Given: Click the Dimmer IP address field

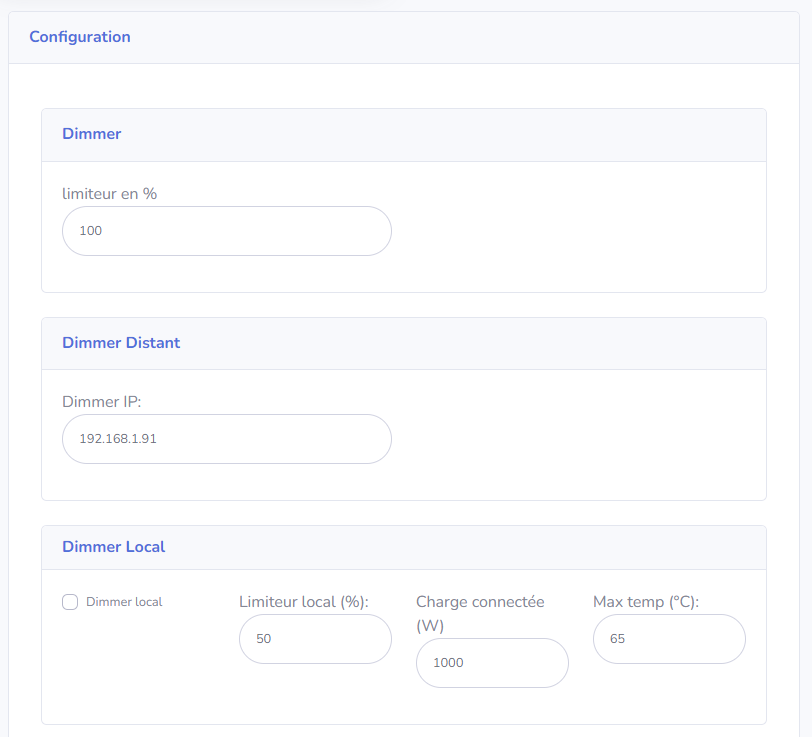Looking at the screenshot, I should coord(226,439).
